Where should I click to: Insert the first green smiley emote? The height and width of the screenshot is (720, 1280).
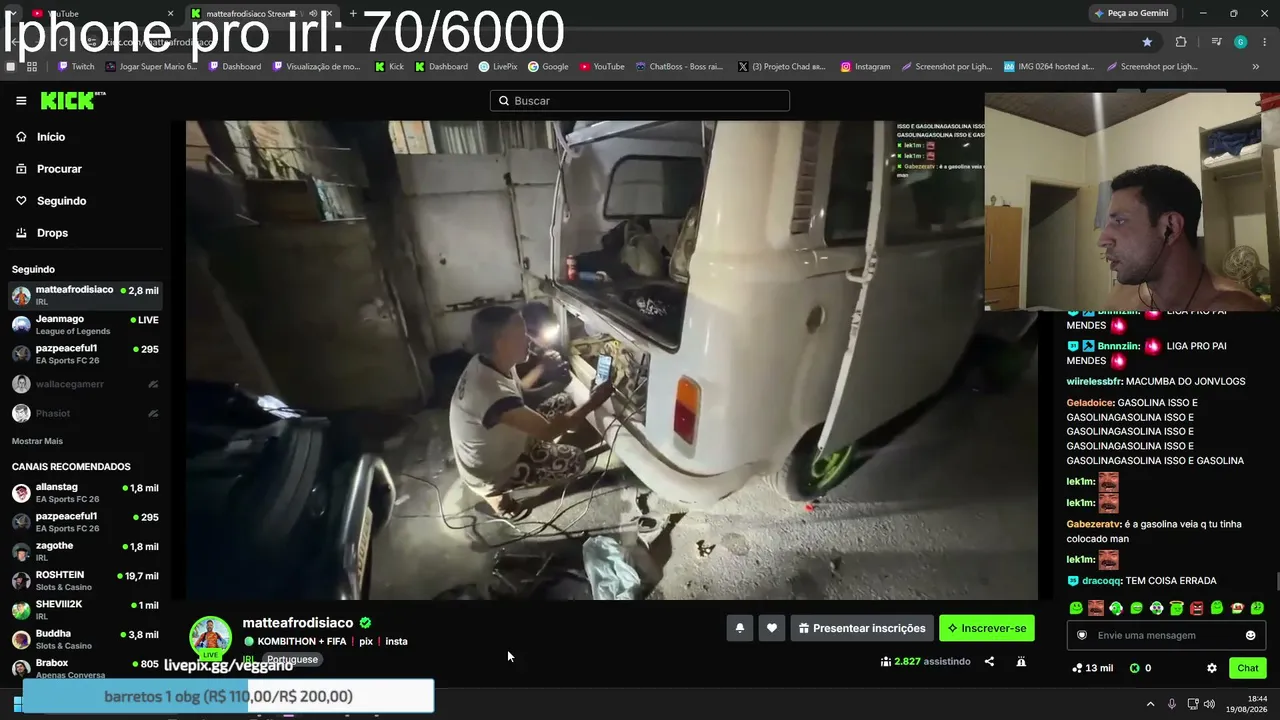pos(1076,608)
